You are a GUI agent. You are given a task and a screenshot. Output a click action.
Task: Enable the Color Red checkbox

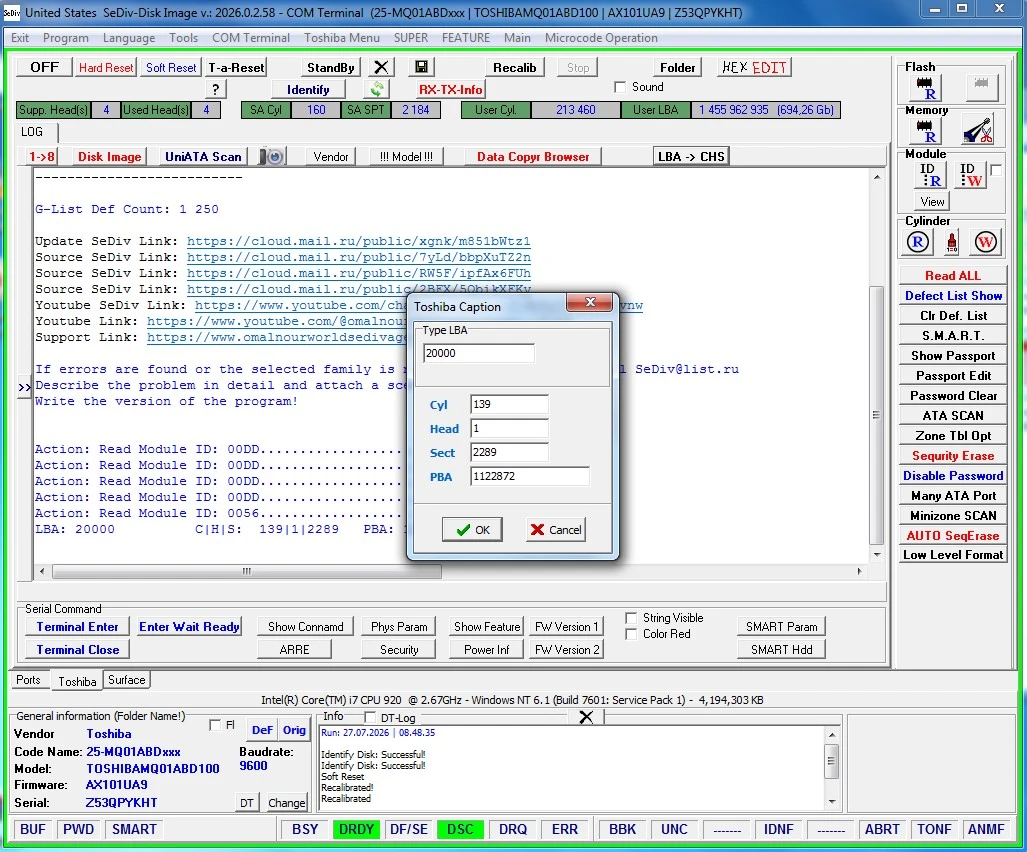[631, 634]
